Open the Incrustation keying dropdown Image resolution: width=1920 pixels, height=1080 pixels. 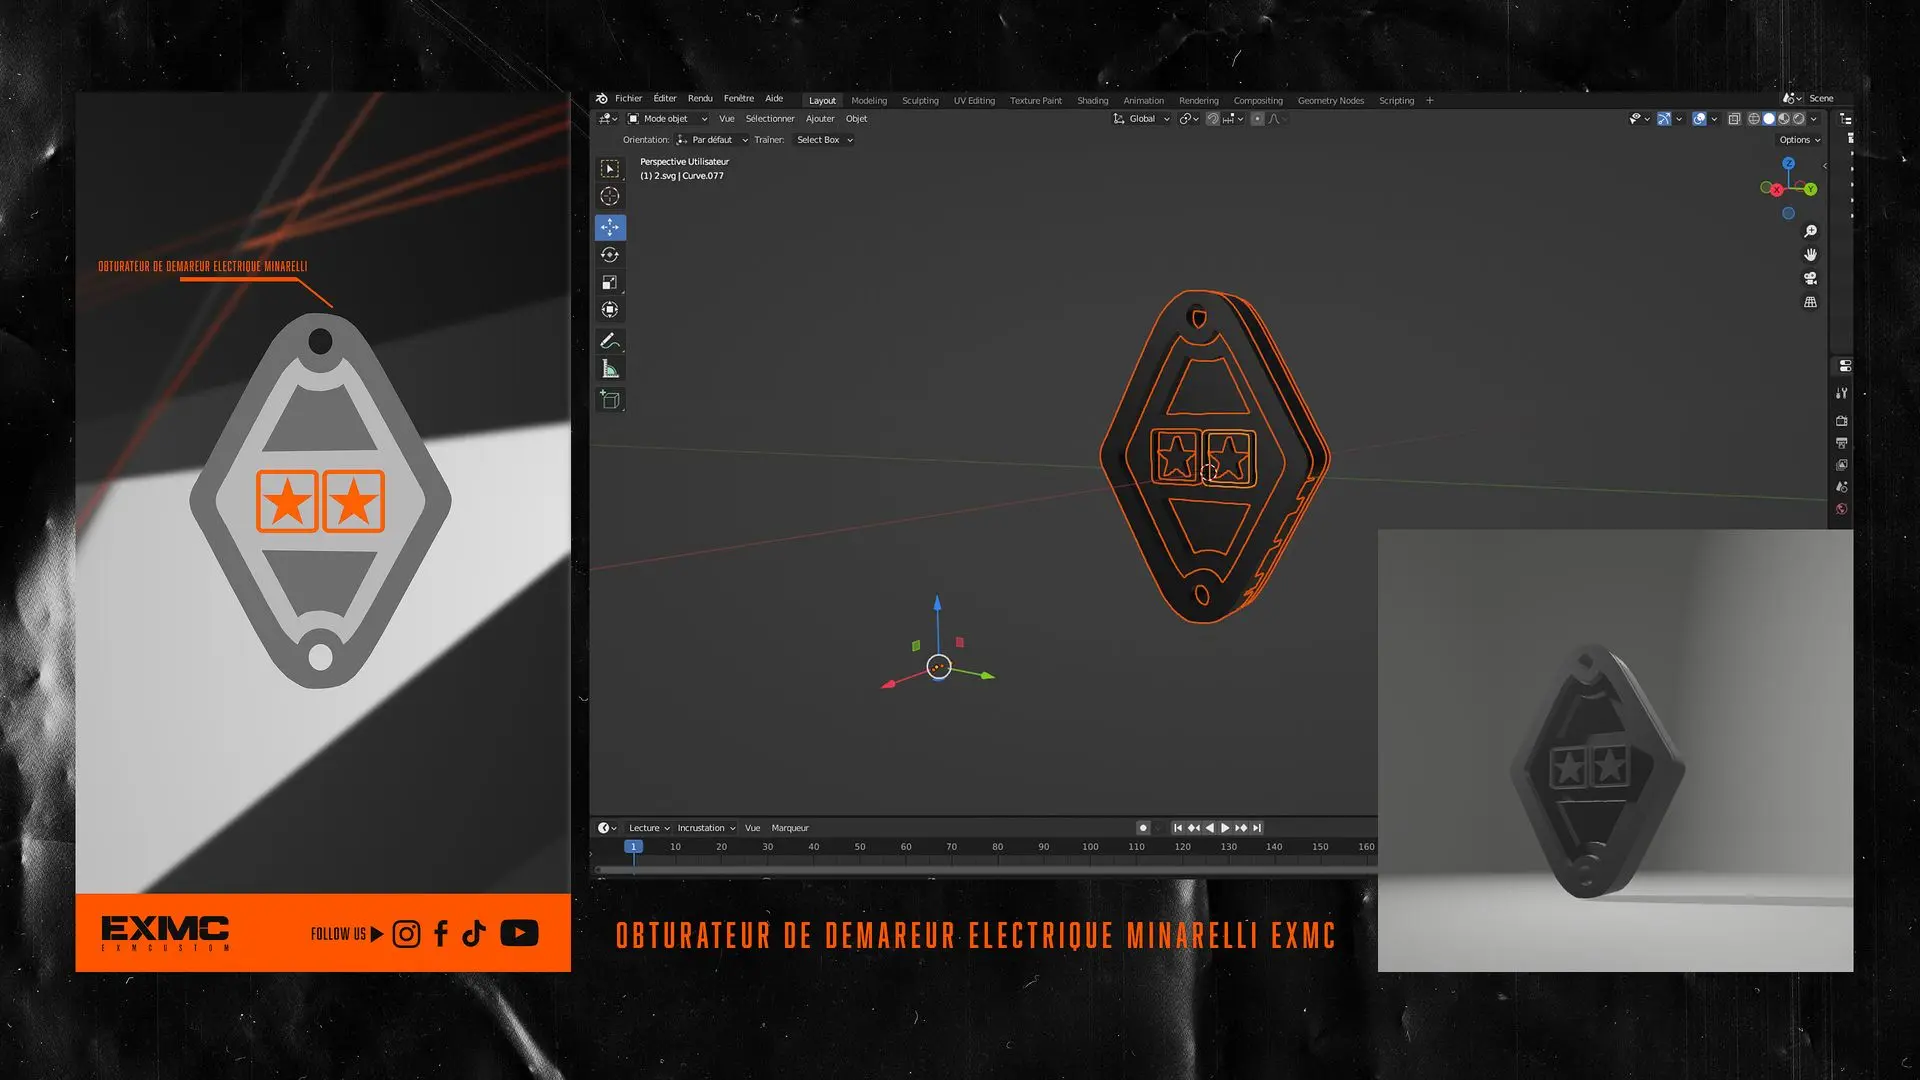(x=706, y=828)
